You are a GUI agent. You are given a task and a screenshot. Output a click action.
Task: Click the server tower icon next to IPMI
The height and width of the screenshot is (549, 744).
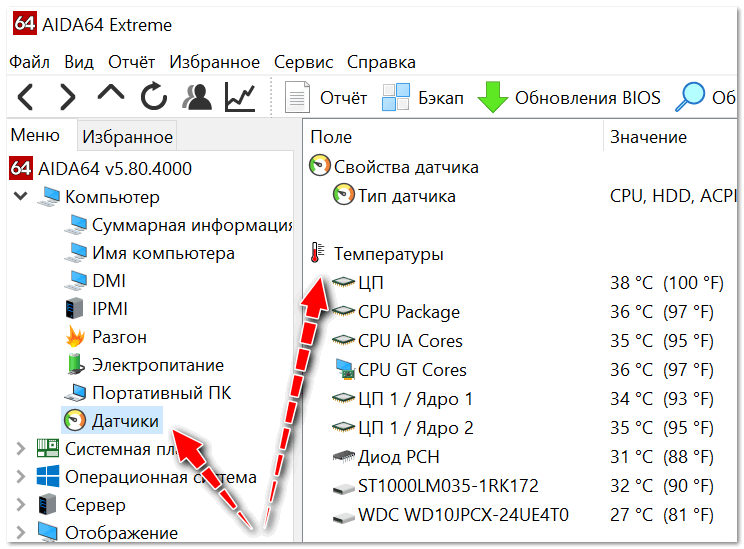click(x=72, y=308)
